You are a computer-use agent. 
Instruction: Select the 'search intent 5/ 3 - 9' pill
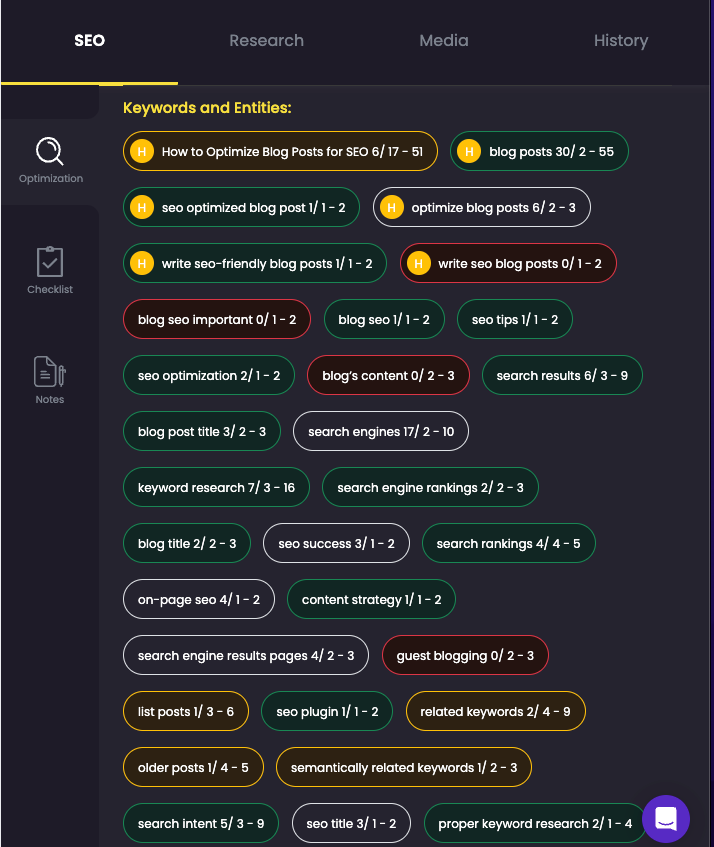201,823
